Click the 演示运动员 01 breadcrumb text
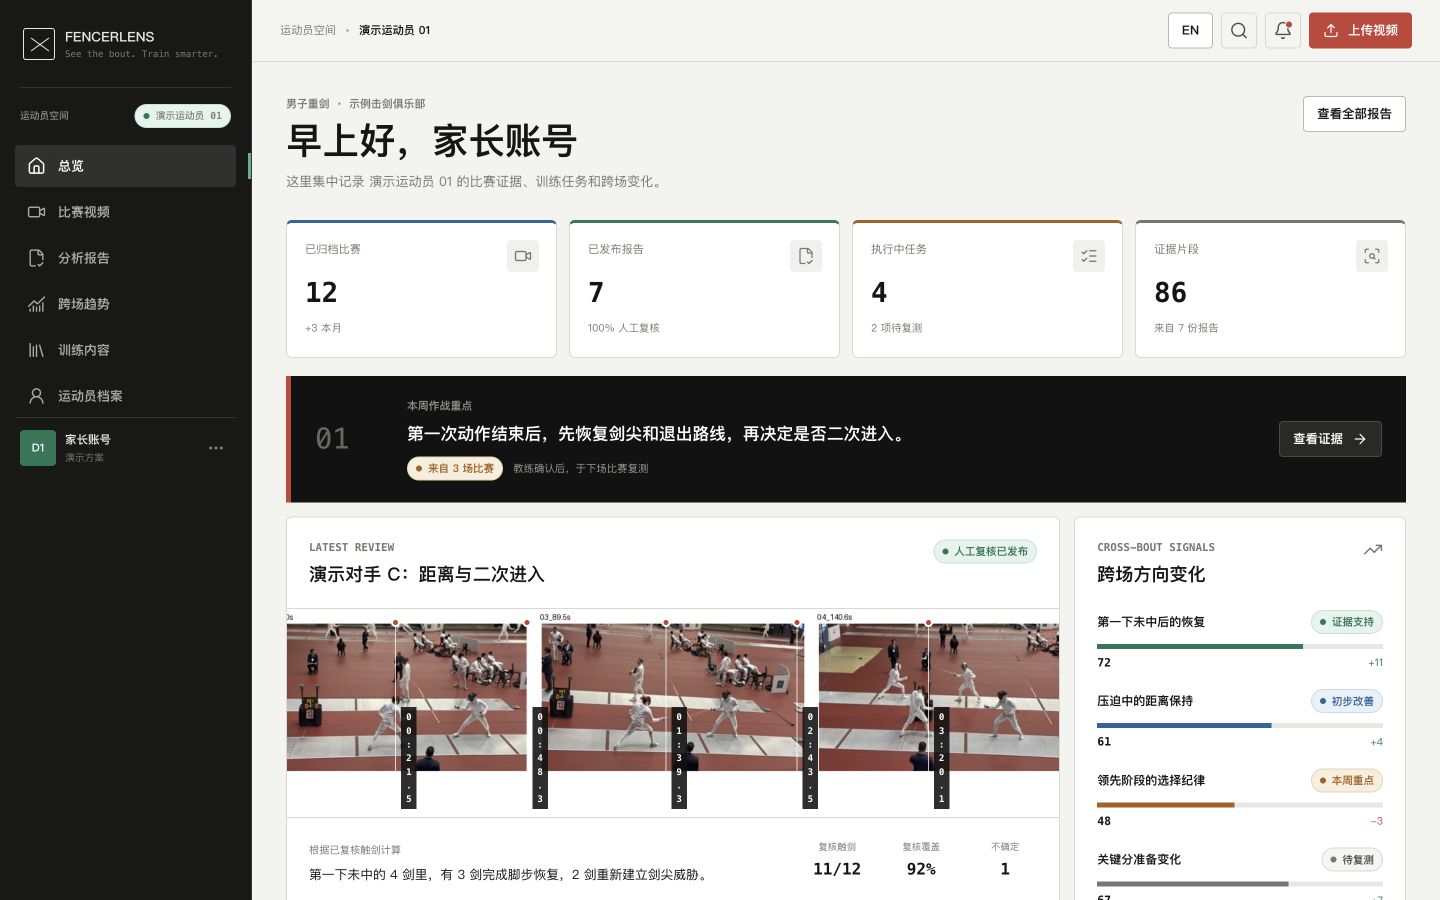 tap(395, 30)
